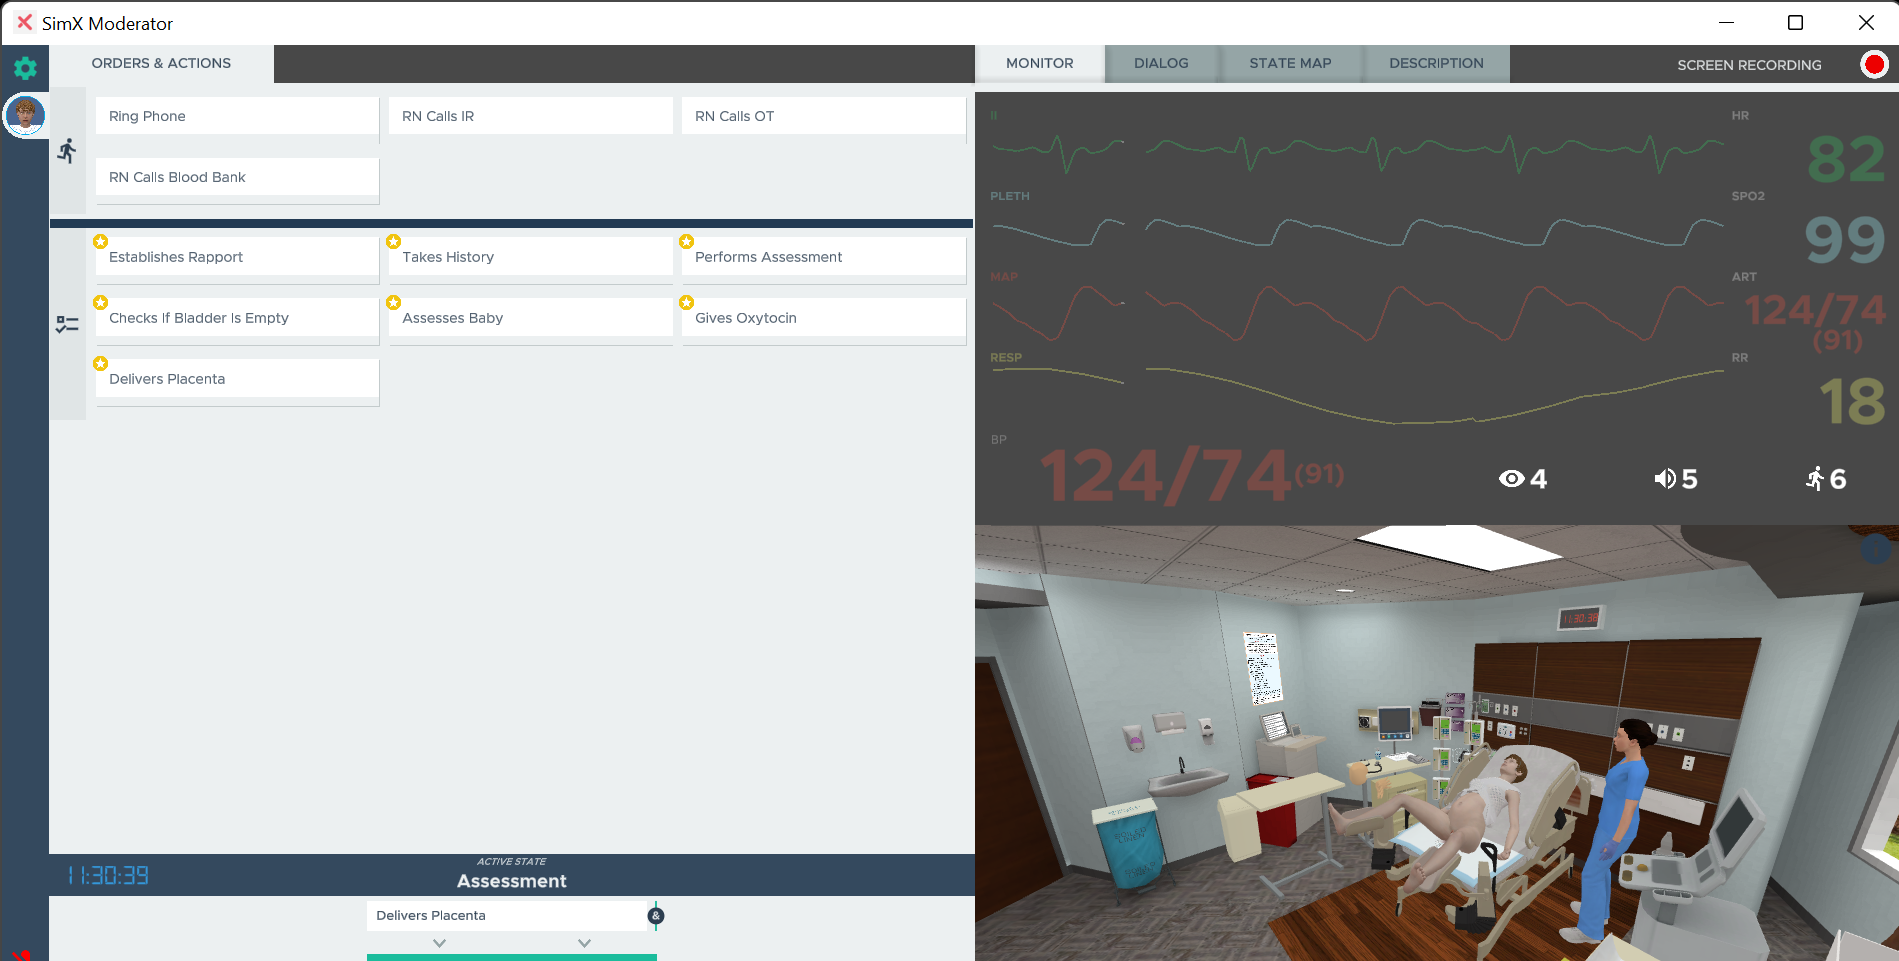Click the patient avatar in the sidebar

[25, 116]
